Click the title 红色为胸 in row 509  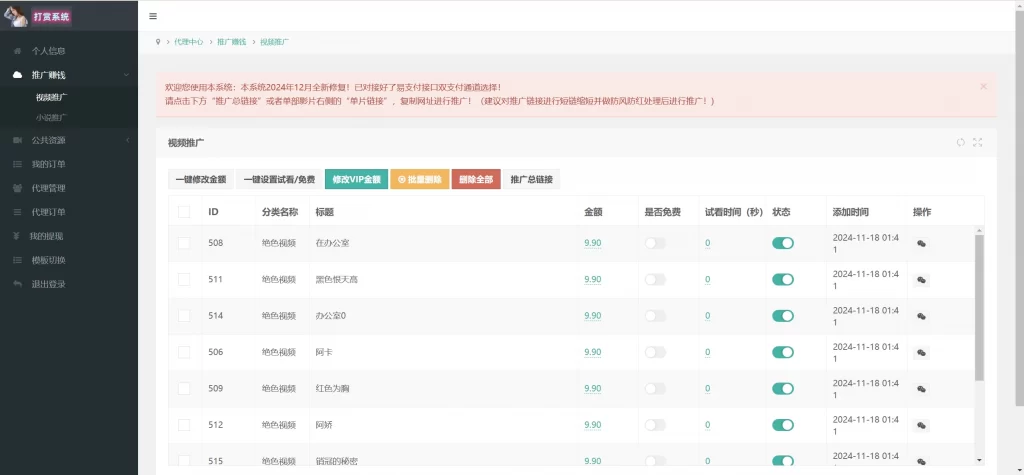click(x=332, y=389)
